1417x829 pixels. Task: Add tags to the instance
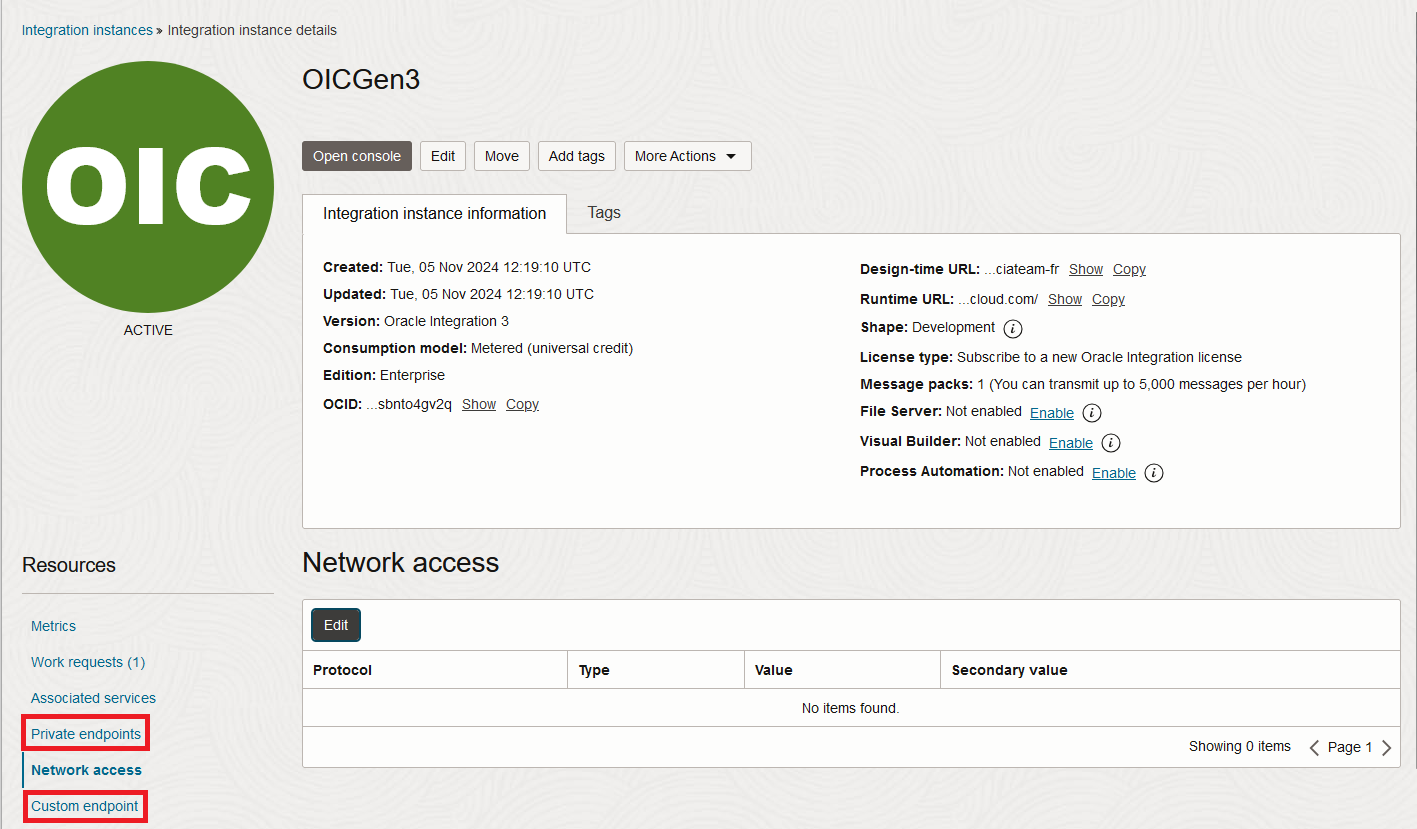tap(576, 156)
